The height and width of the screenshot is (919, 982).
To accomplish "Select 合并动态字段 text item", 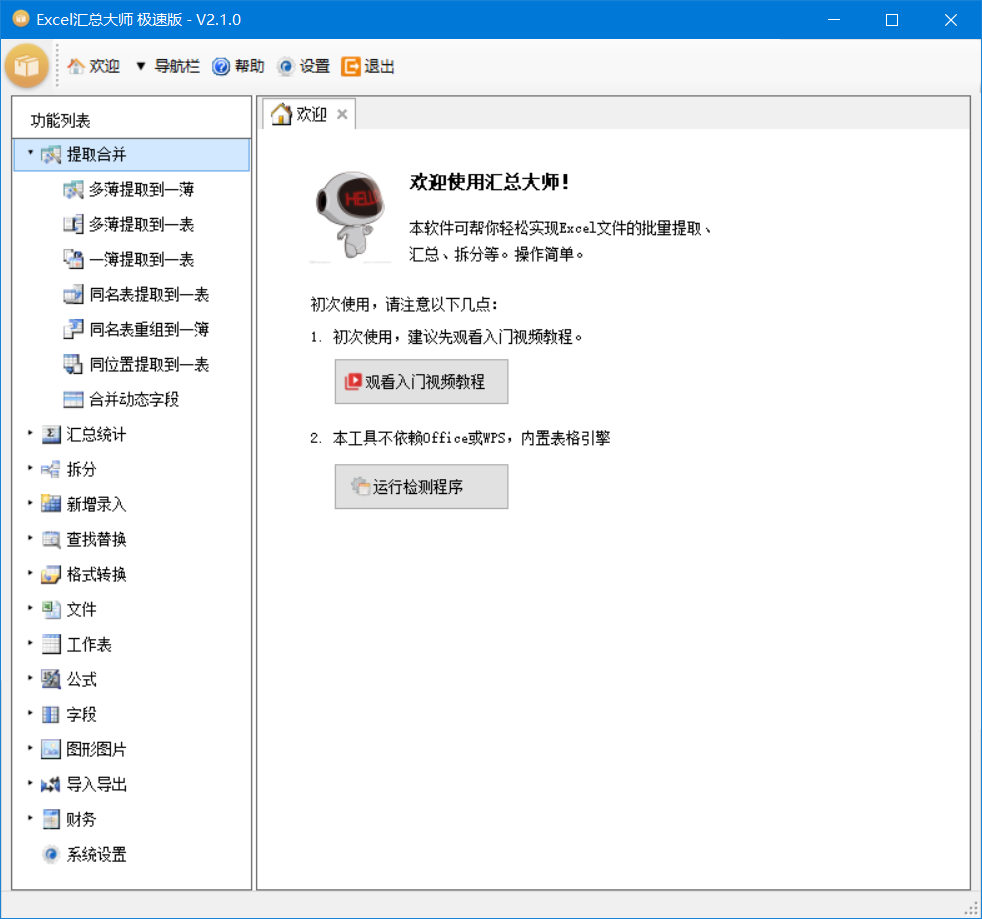I will (x=133, y=399).
